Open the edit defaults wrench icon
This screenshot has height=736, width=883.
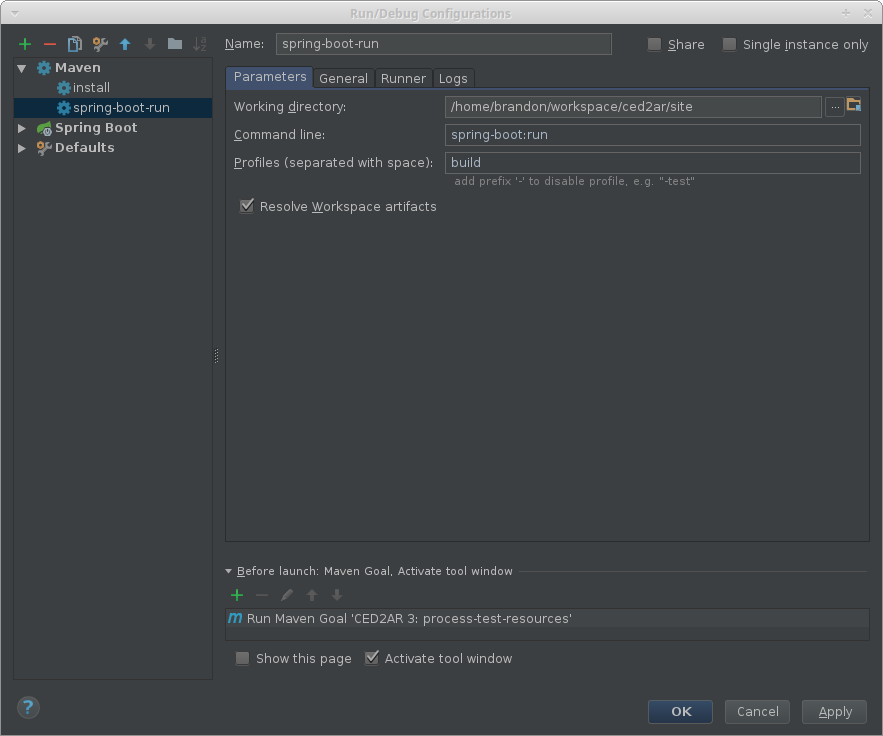tap(100, 44)
